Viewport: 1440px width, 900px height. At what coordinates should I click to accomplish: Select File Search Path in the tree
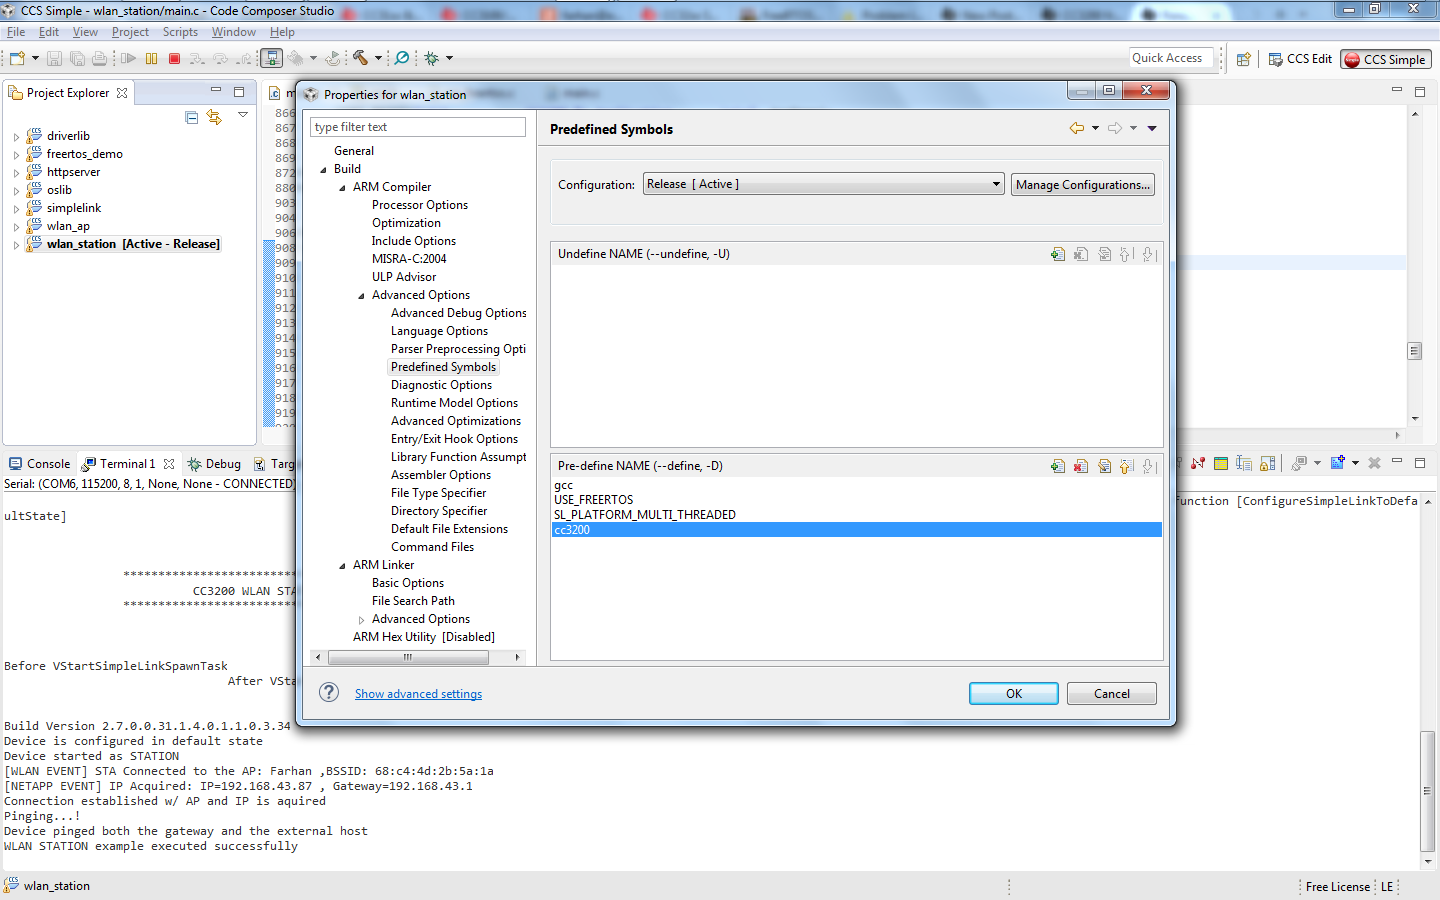point(413,601)
